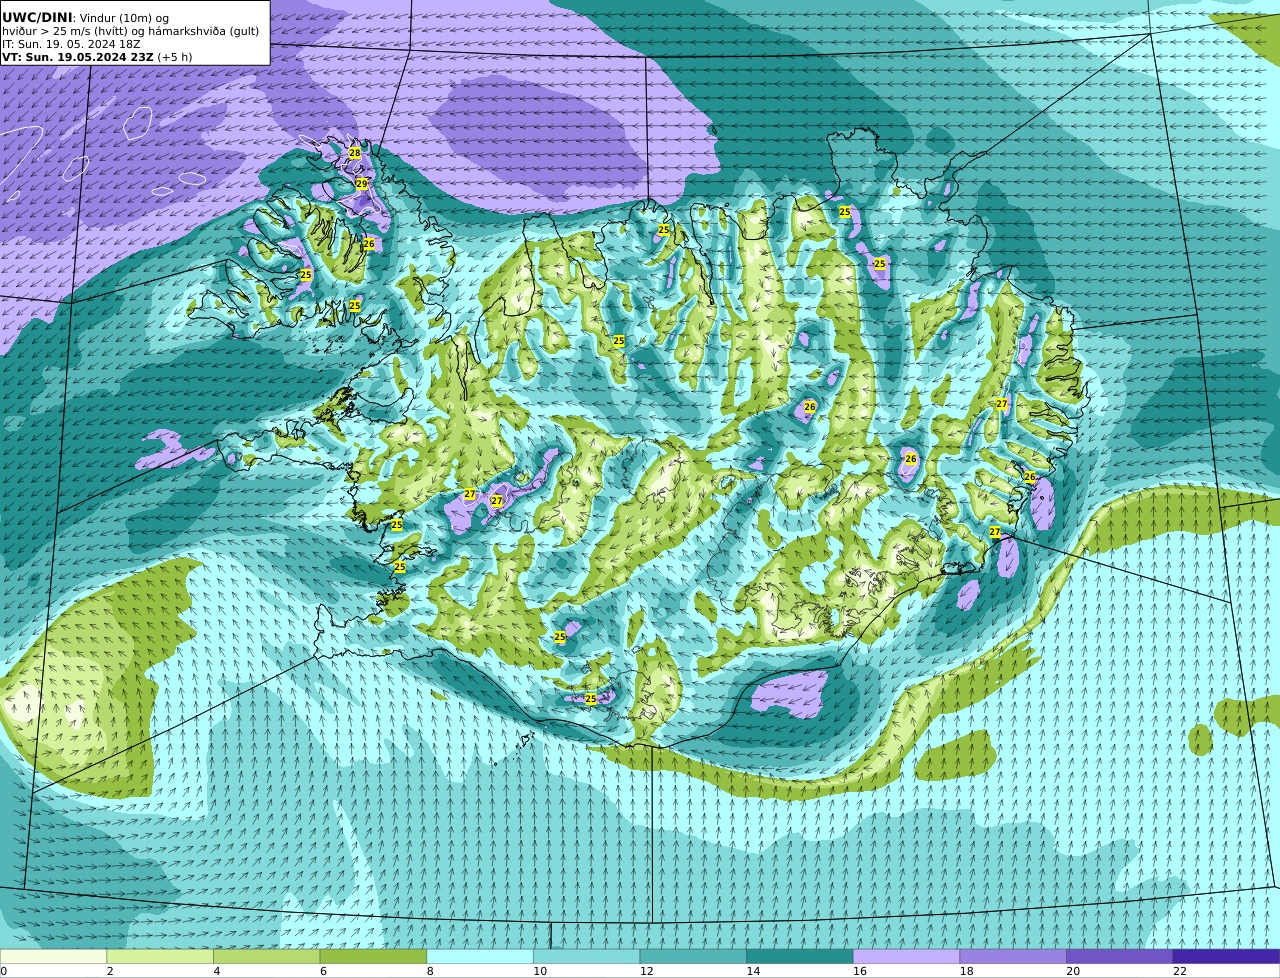Select the 4–6 m/s green color scale segment

tap(266, 956)
